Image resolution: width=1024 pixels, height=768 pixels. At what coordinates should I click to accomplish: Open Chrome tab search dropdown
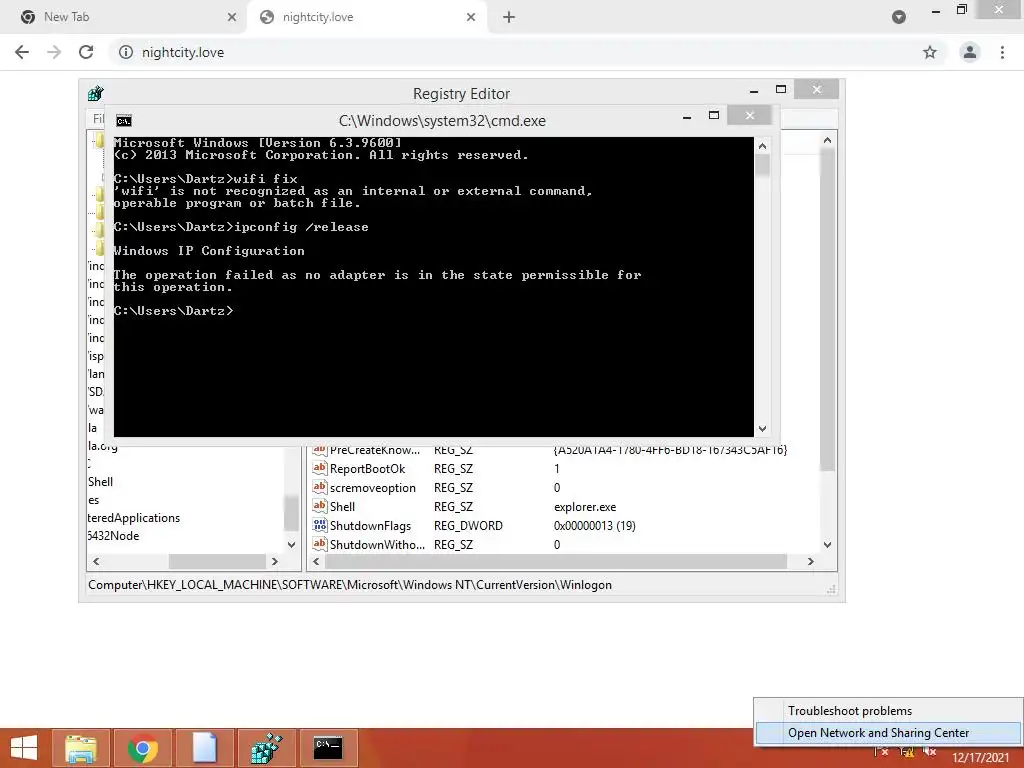point(899,17)
